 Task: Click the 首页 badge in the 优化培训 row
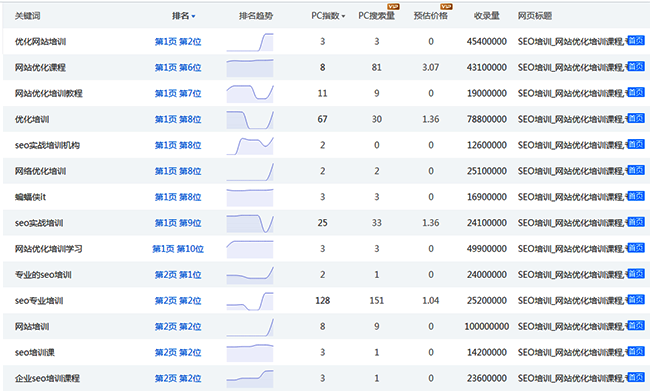(x=635, y=118)
